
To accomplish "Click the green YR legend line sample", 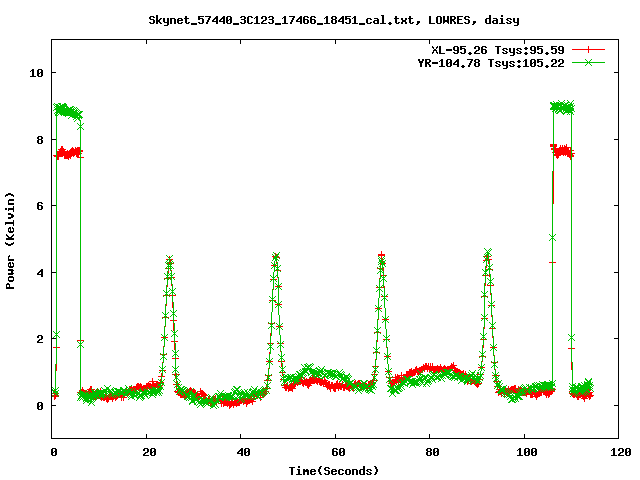I will coord(588,62).
